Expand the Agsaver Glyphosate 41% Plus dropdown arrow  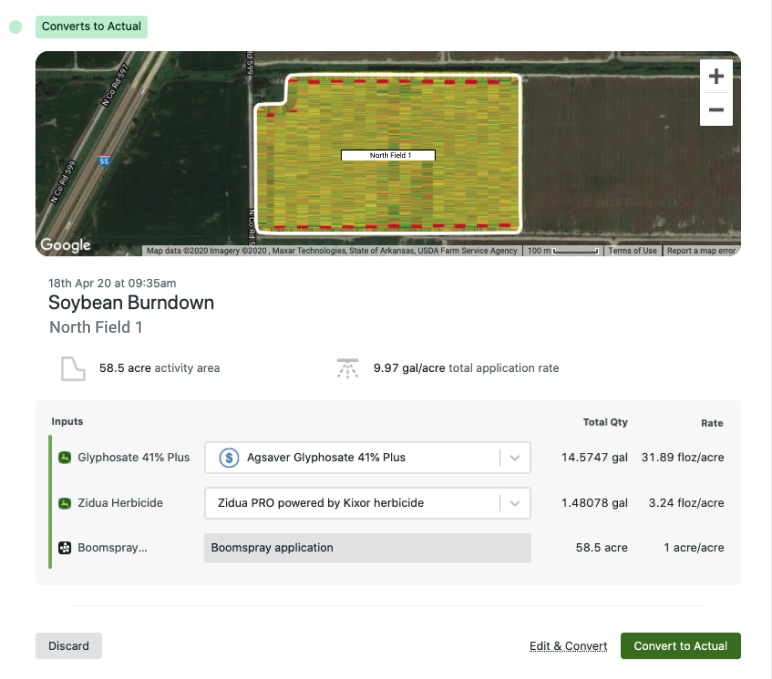tap(515, 458)
